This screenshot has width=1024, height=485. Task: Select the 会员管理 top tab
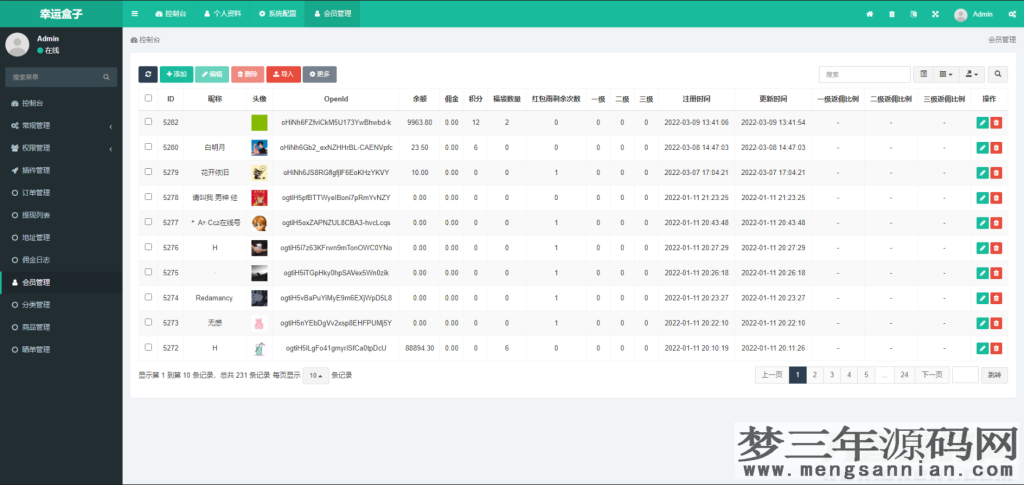pos(332,14)
